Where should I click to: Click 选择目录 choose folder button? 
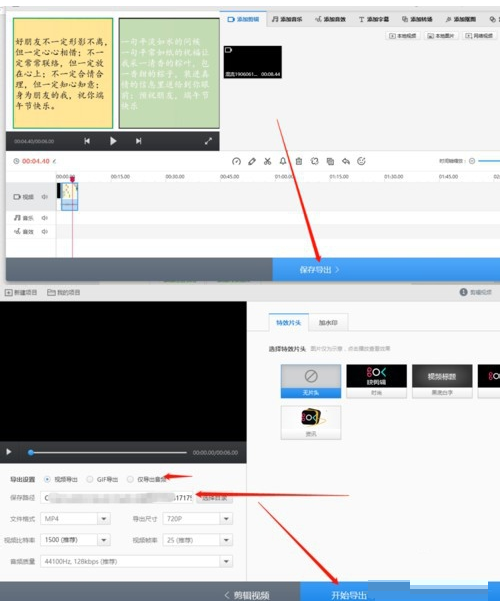point(214,498)
